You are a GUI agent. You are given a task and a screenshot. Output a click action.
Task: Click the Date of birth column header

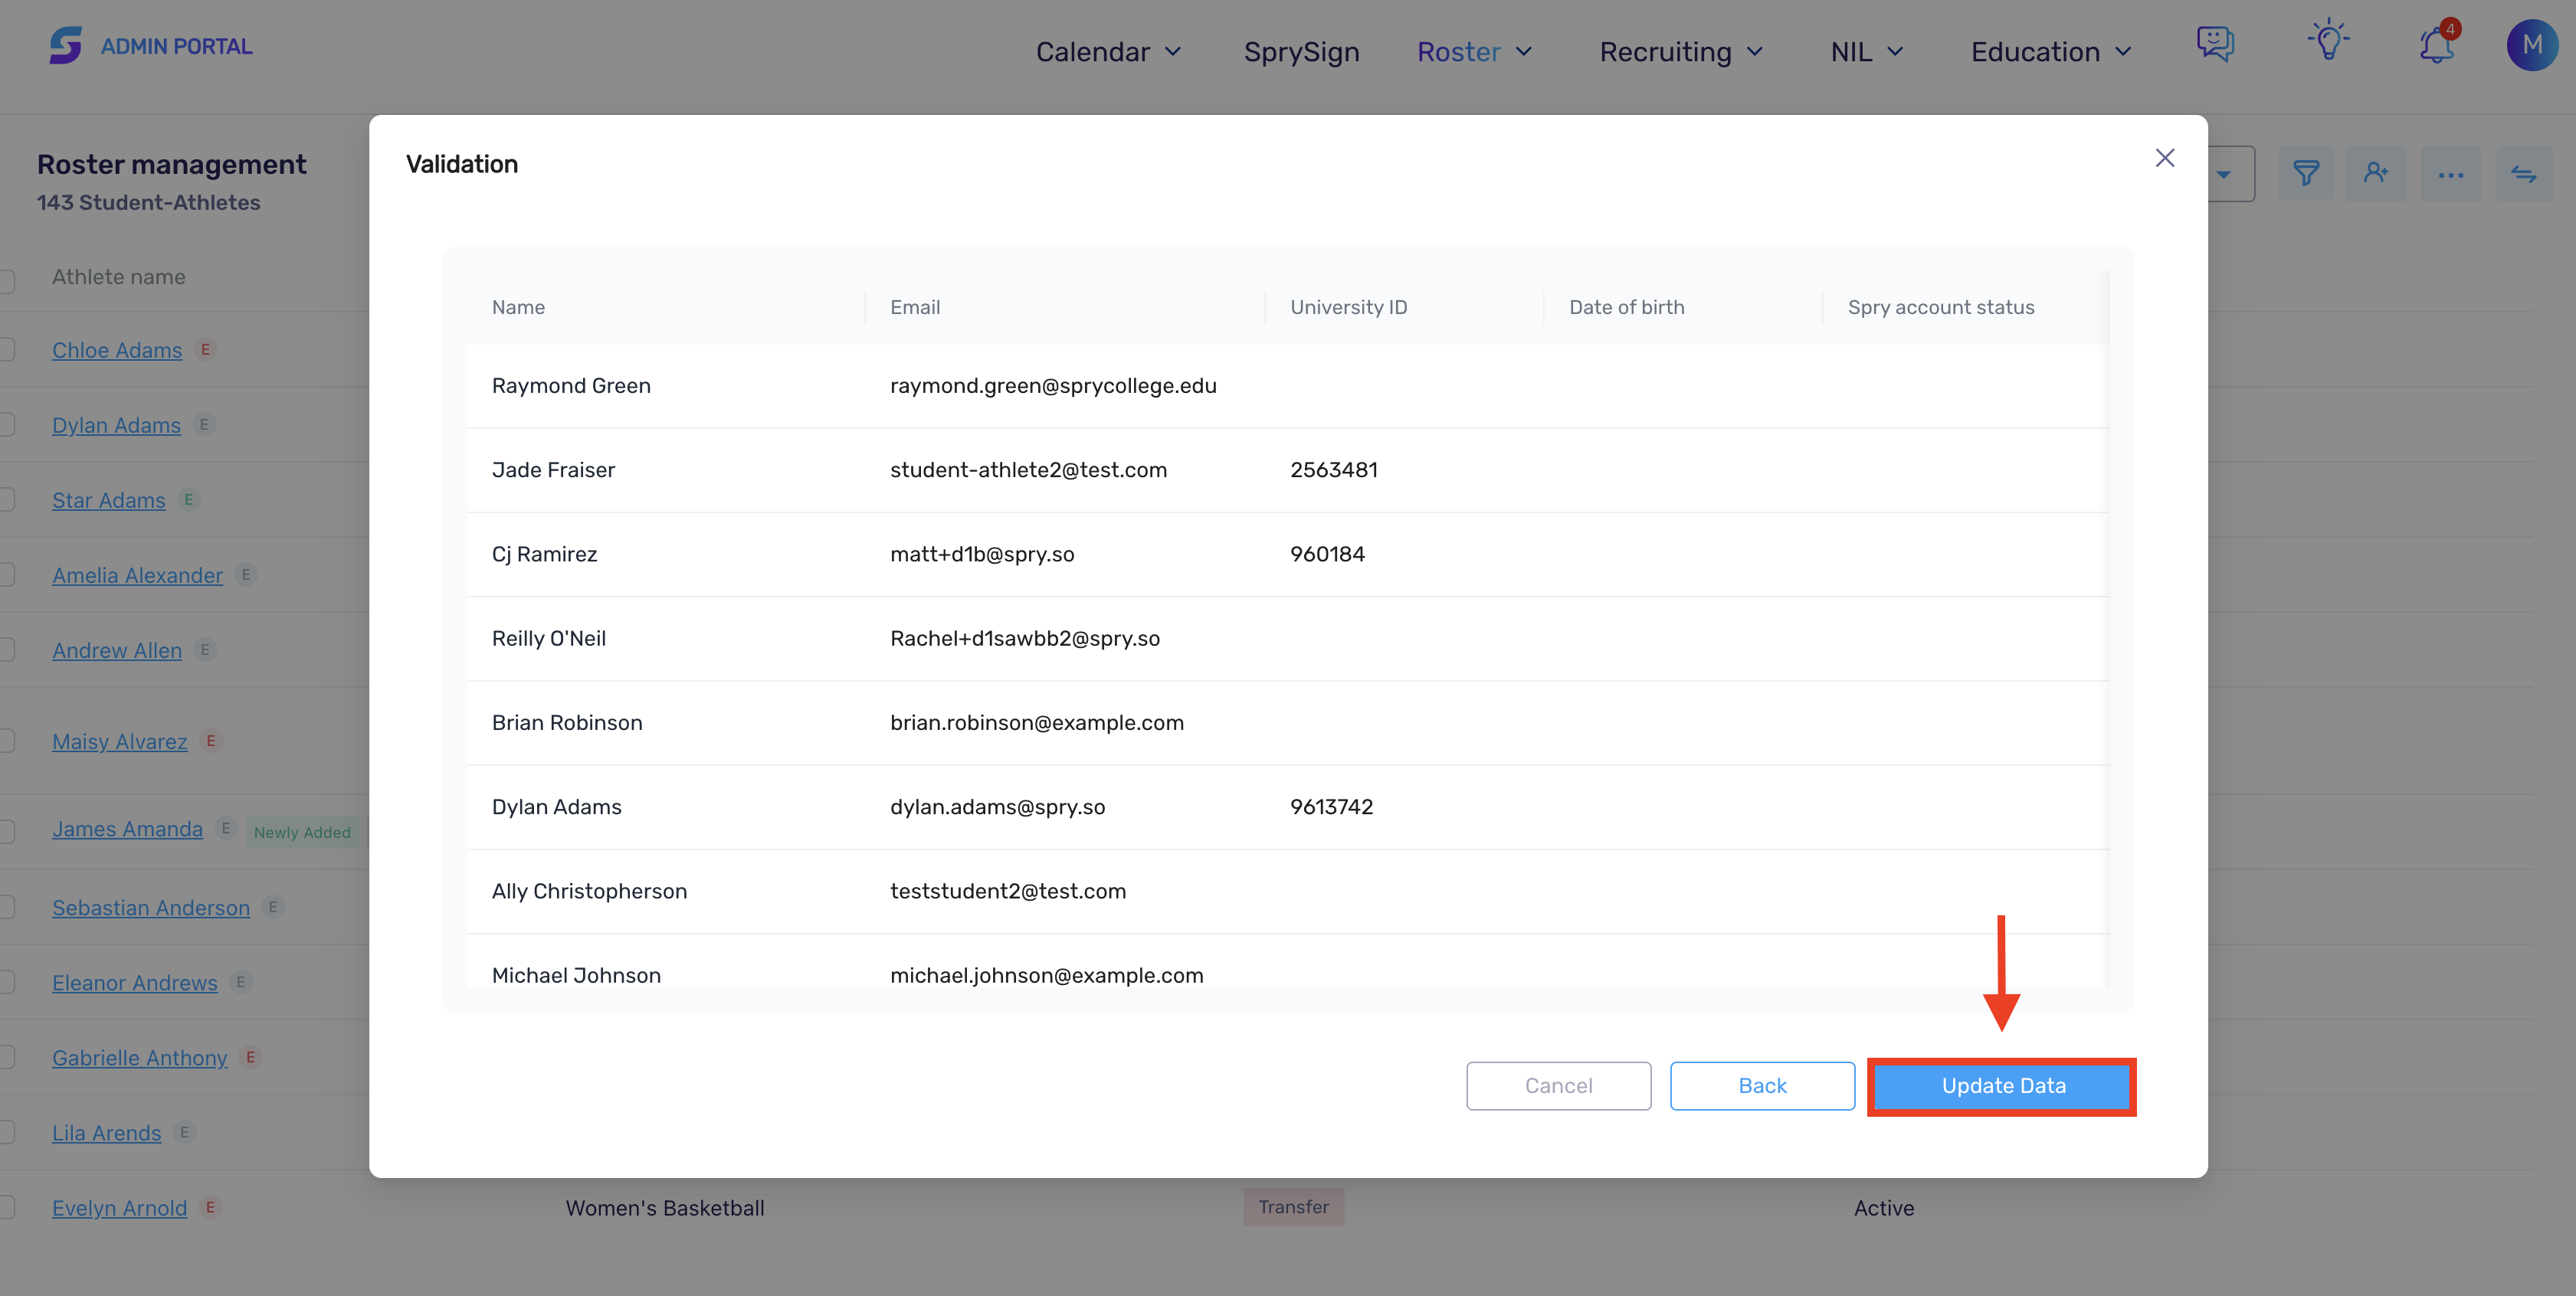1626,307
